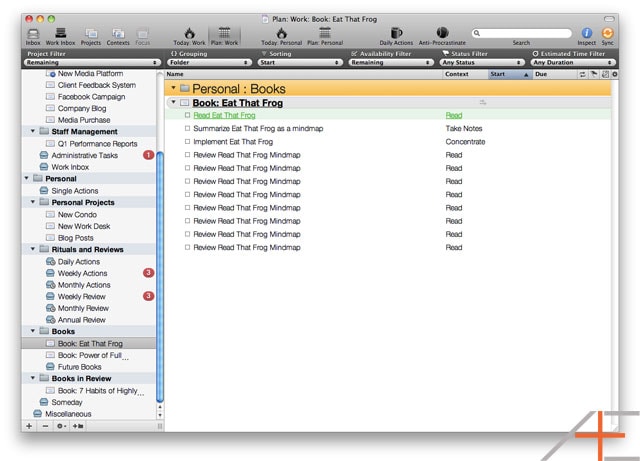This screenshot has height=461, width=640.
Task: Collapse the Rituals and Reviews folder
Action: pos(33,249)
